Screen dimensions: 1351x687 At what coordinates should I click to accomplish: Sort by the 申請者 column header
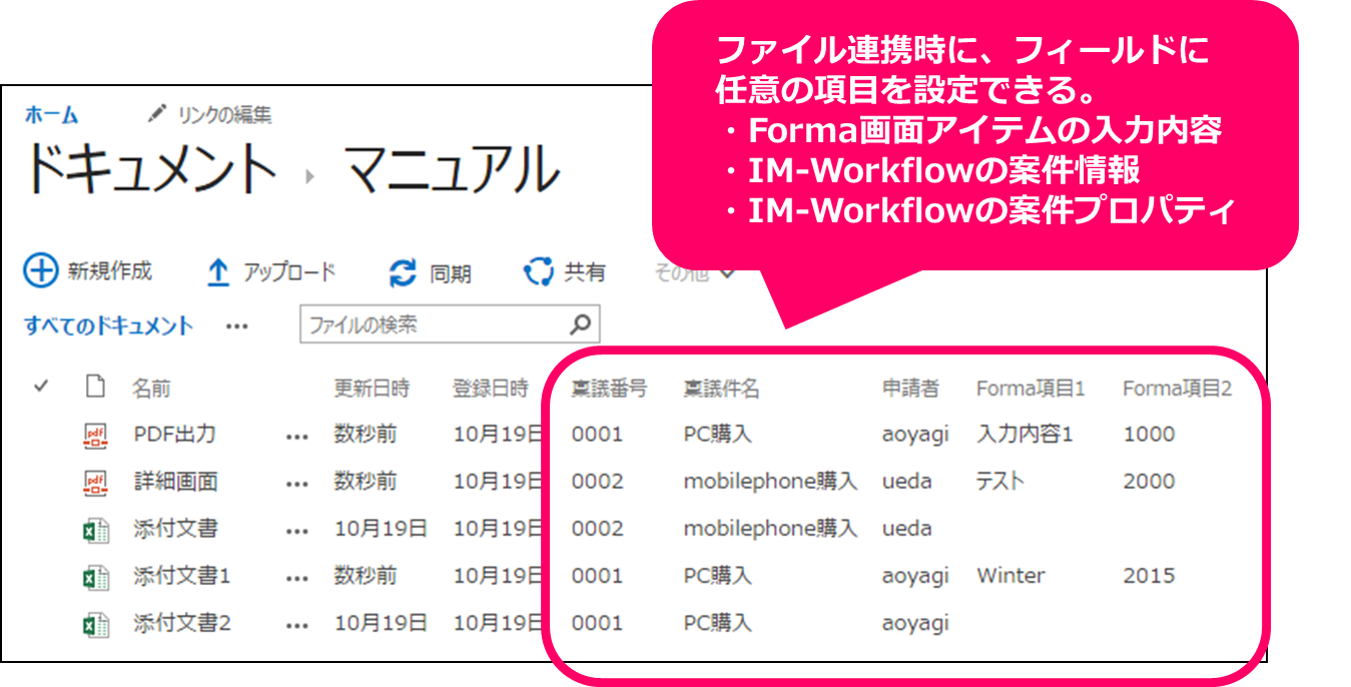click(x=910, y=389)
